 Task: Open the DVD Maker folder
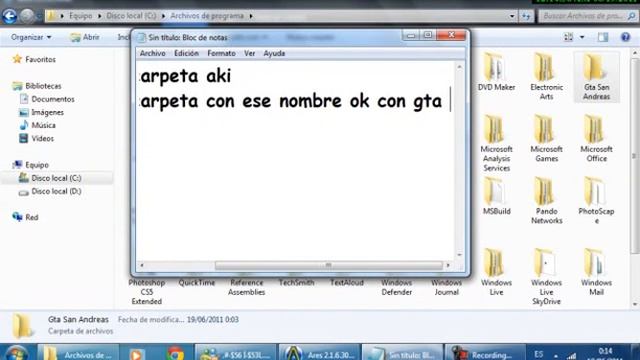[496, 72]
